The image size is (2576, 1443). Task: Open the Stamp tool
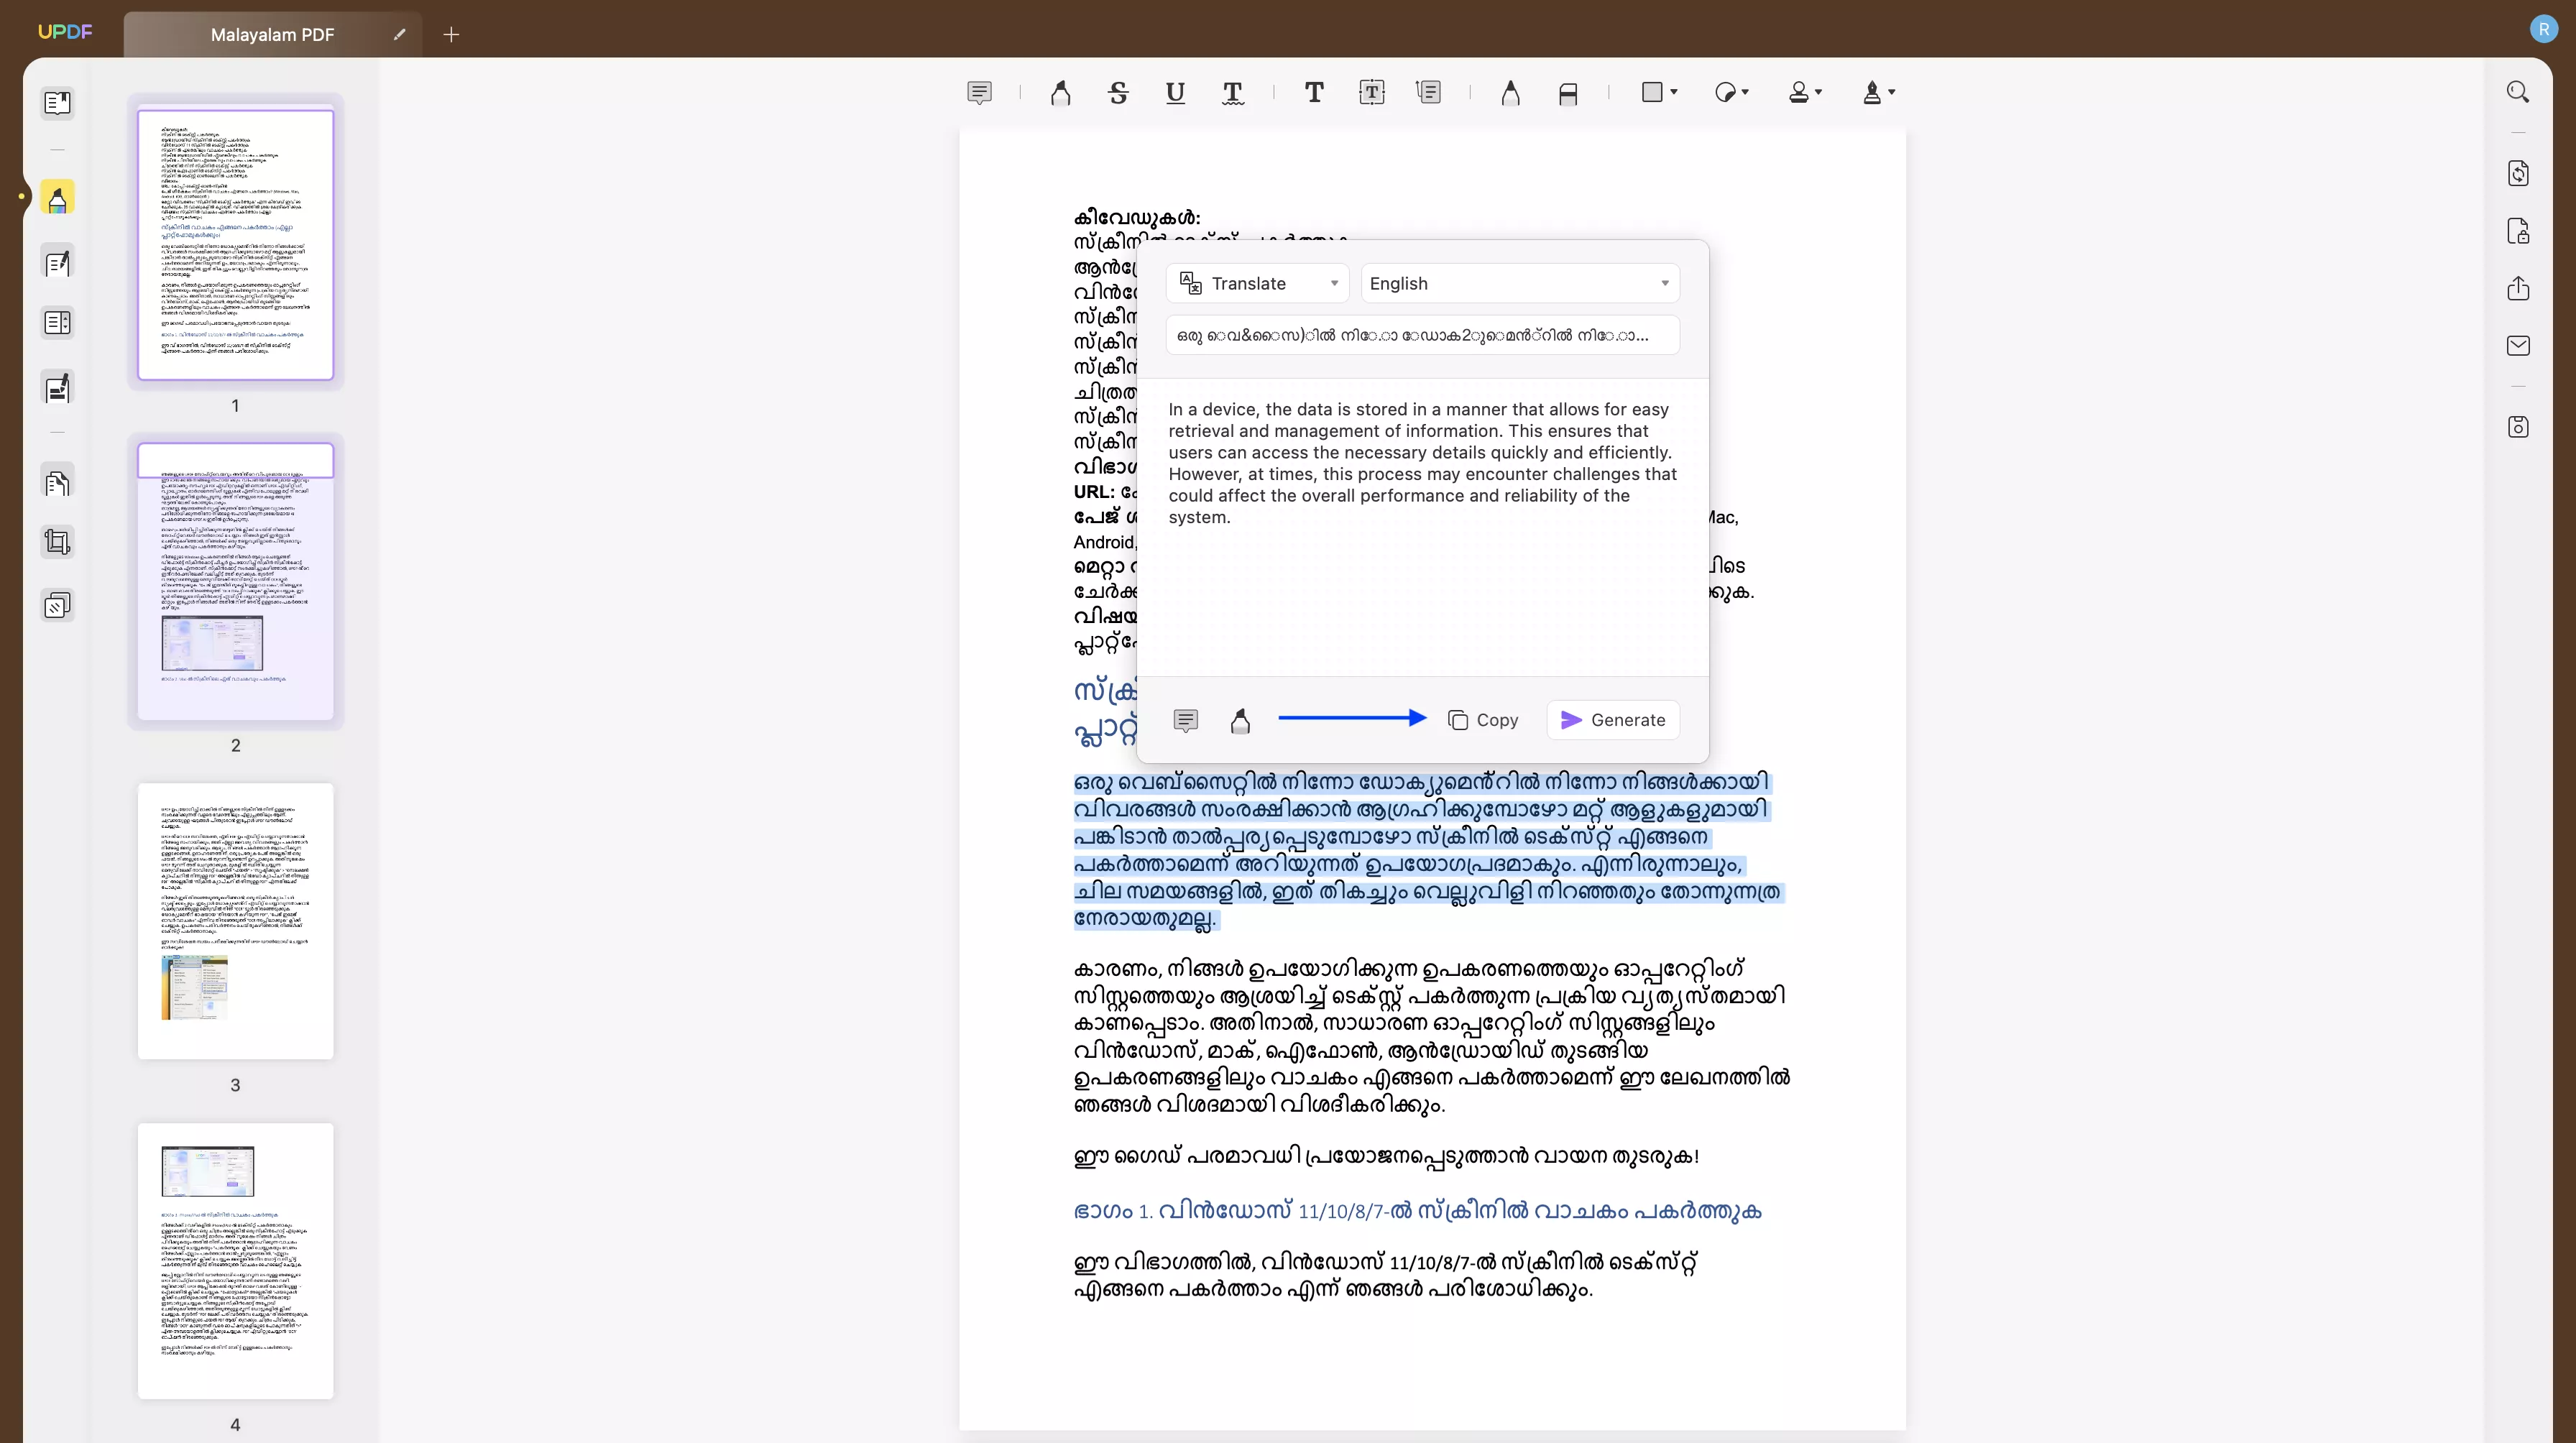click(x=1798, y=92)
